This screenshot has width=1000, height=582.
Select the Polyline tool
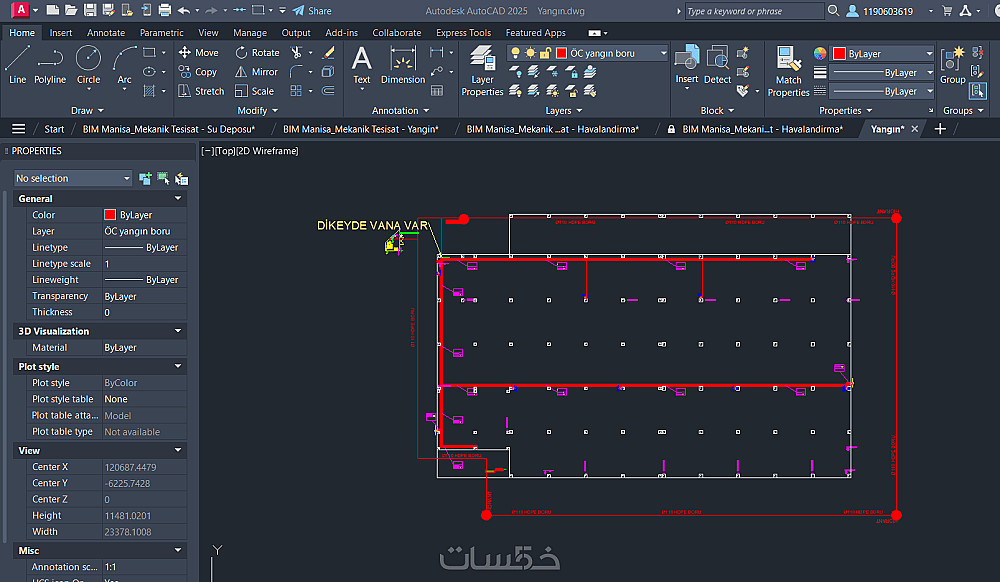[50, 64]
